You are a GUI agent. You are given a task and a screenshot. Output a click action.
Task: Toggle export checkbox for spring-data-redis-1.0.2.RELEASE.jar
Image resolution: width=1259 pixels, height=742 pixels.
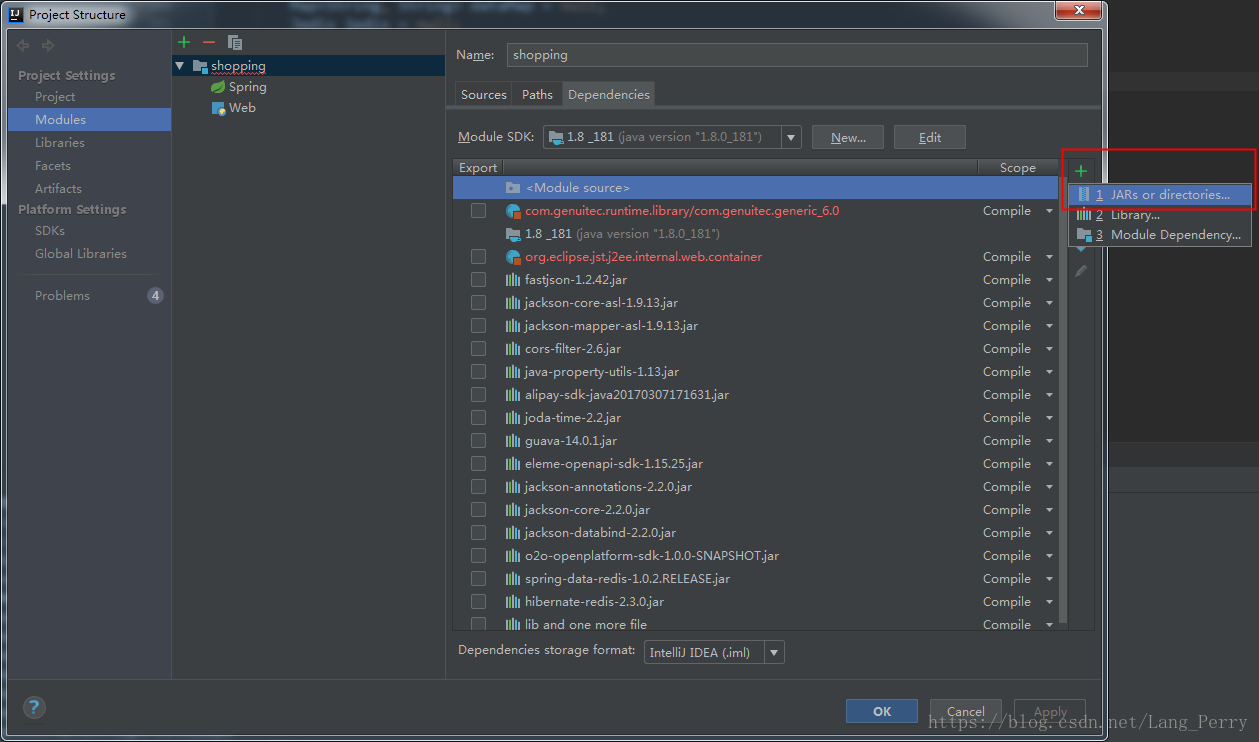(478, 579)
